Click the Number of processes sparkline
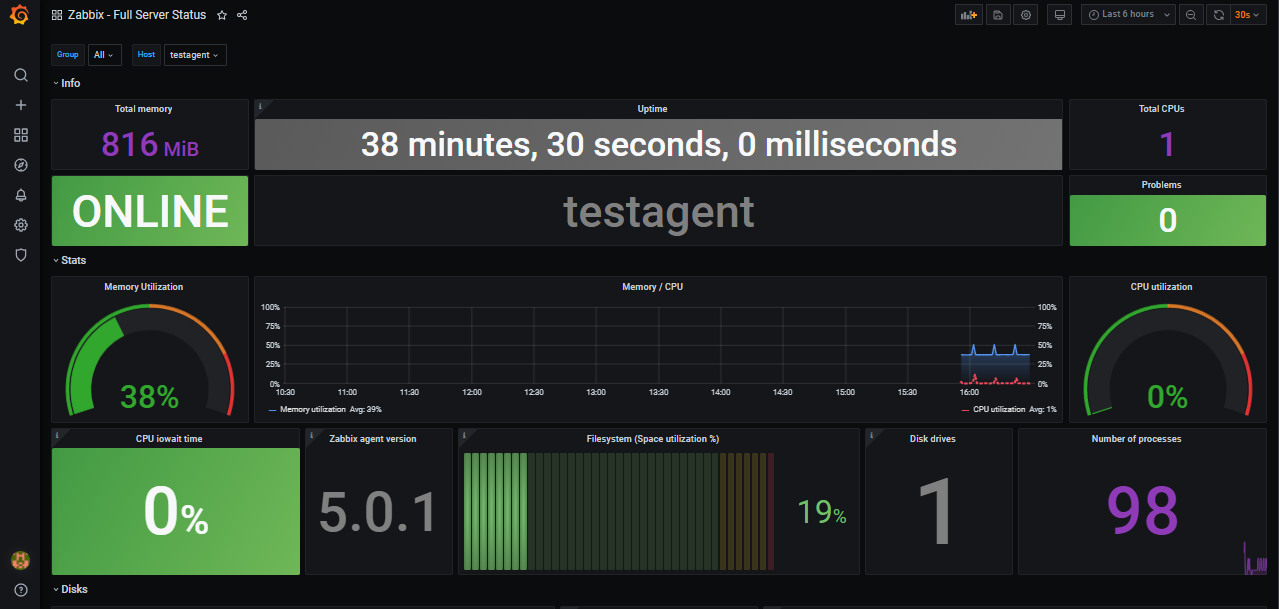 click(1256, 558)
